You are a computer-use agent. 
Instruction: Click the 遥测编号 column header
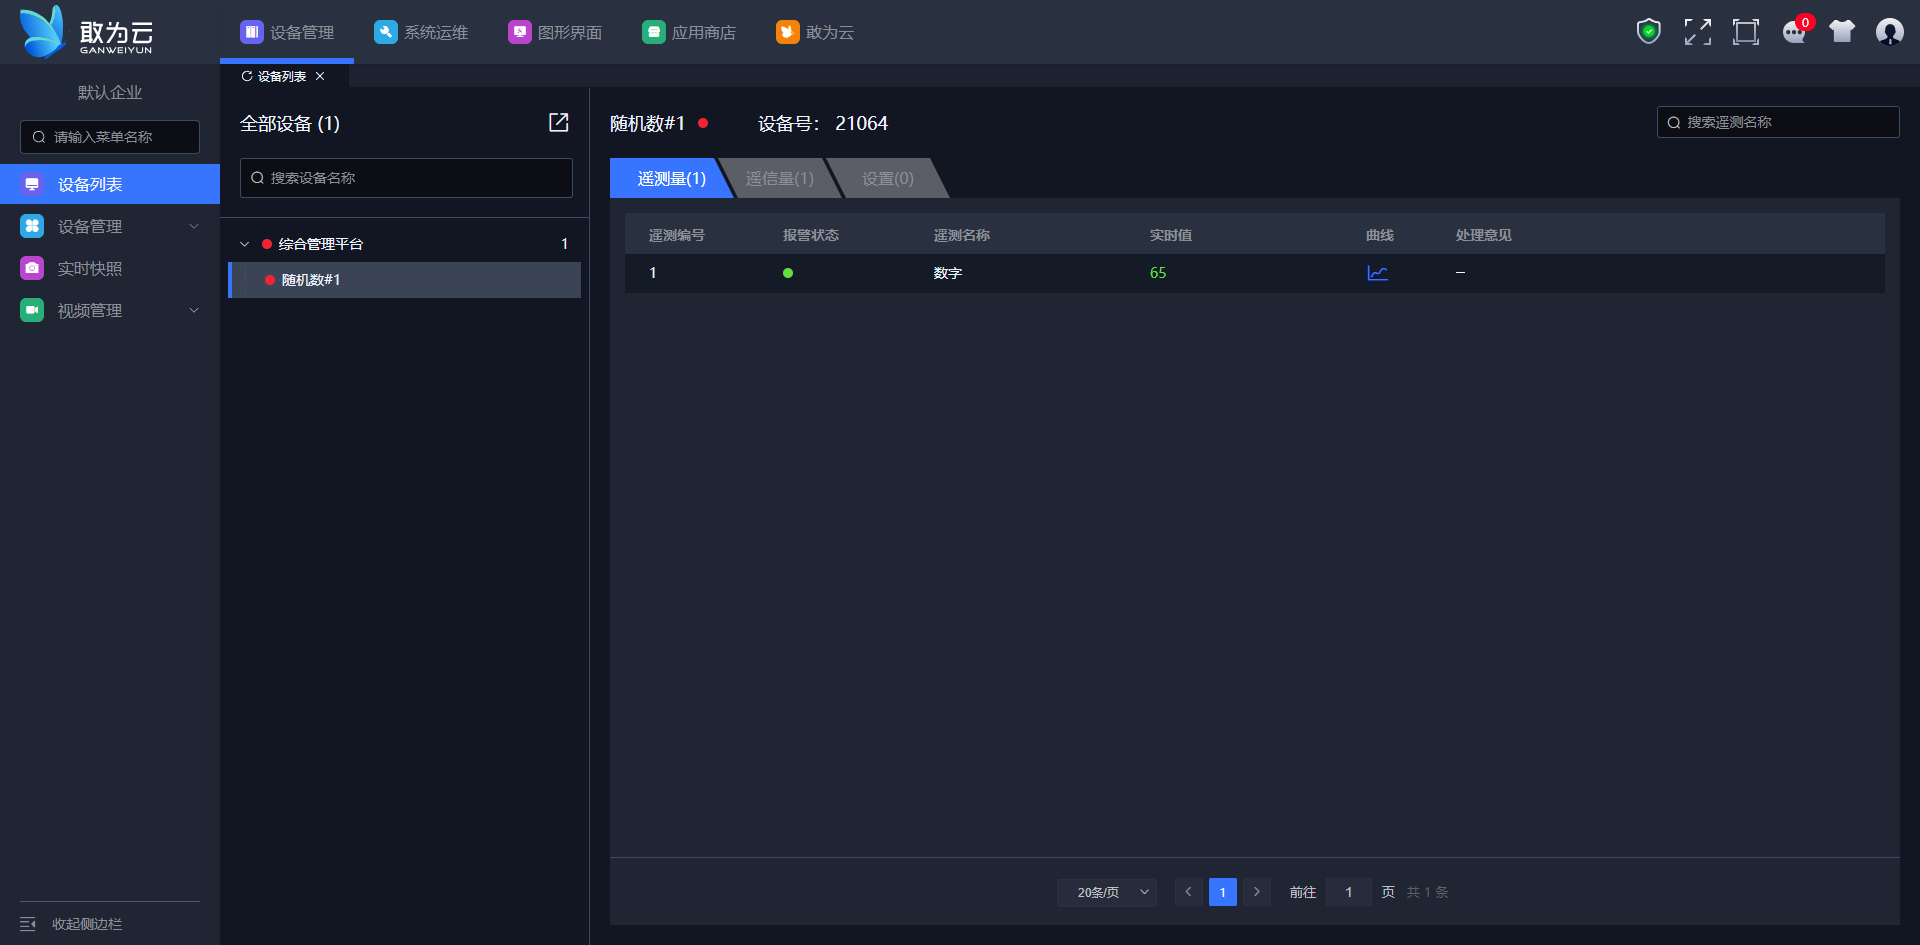[x=677, y=235]
